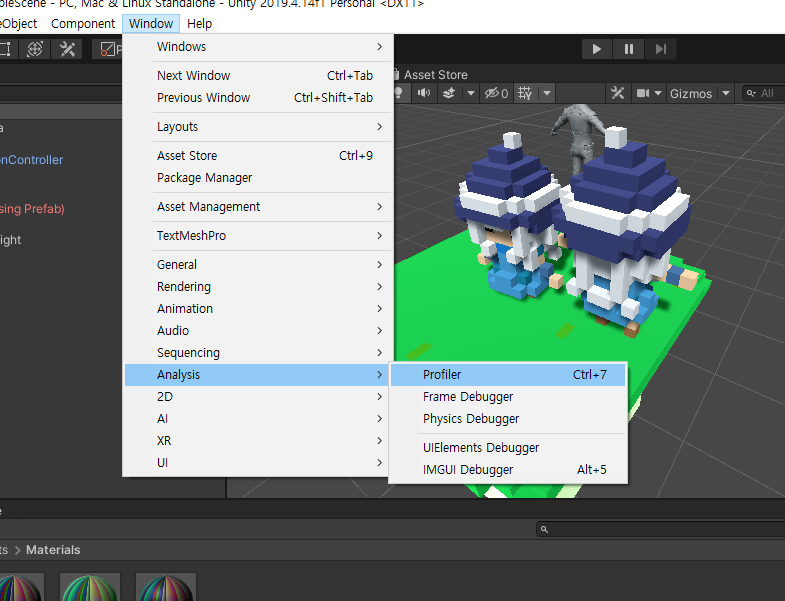Select the combined Transform tool icon
This screenshot has height=601, width=785.
pyautogui.click(x=35, y=49)
